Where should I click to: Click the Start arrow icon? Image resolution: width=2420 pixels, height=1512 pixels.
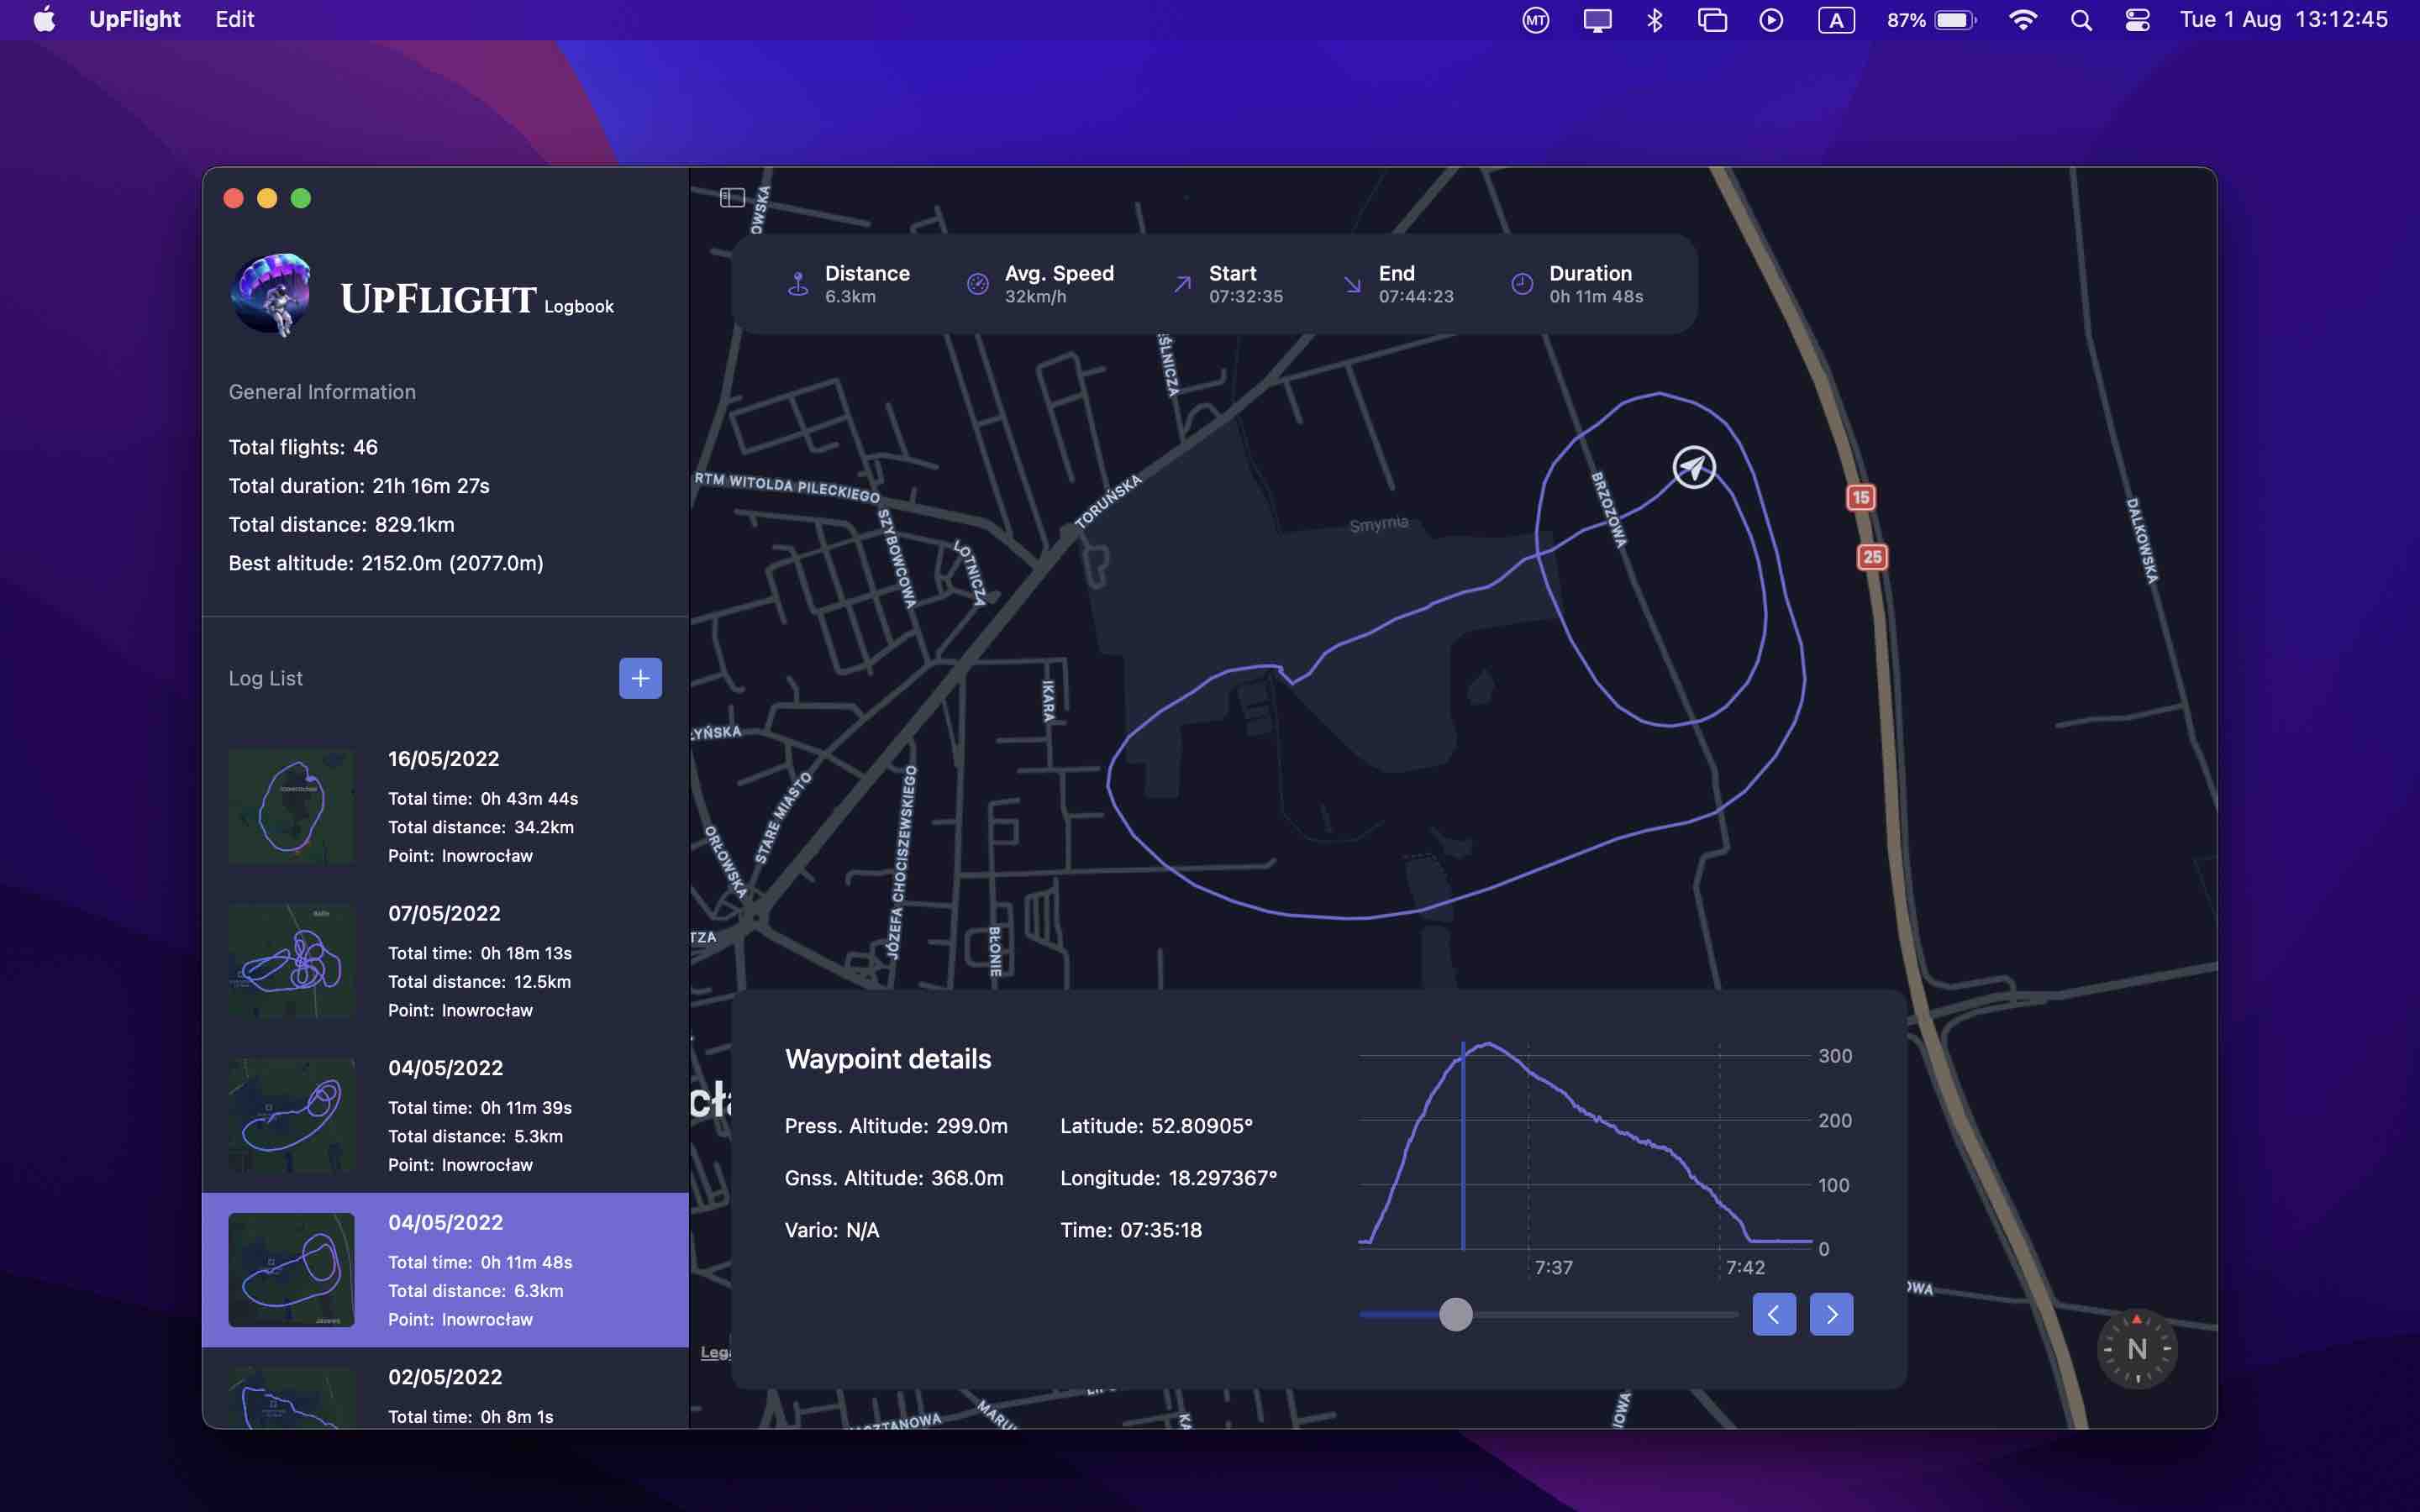coord(1182,285)
